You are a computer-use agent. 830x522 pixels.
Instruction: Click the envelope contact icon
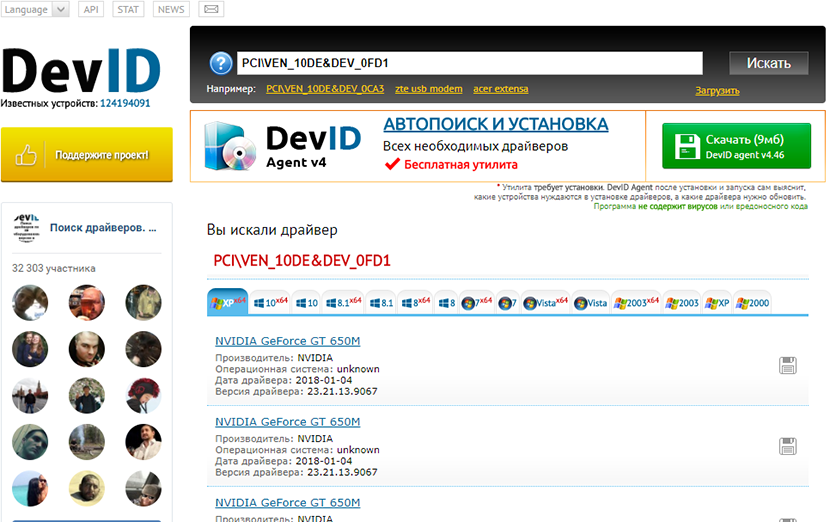tap(211, 10)
